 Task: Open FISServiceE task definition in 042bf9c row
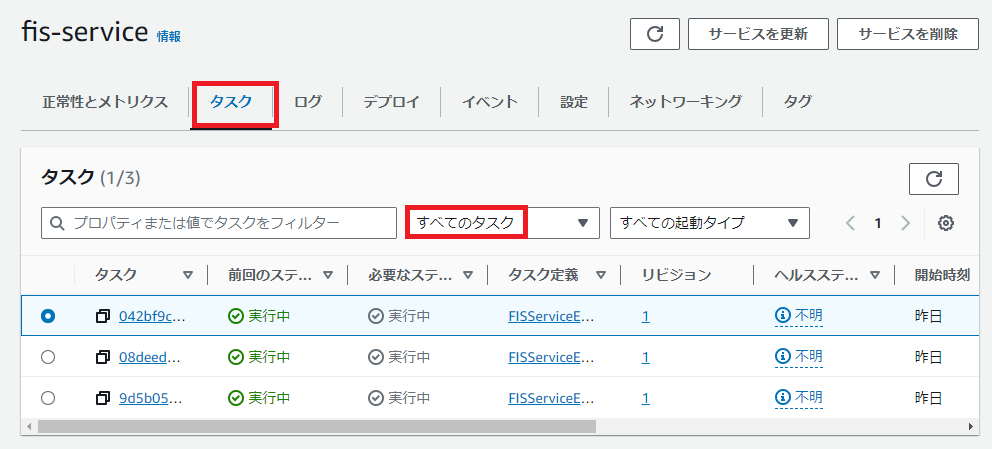551,316
